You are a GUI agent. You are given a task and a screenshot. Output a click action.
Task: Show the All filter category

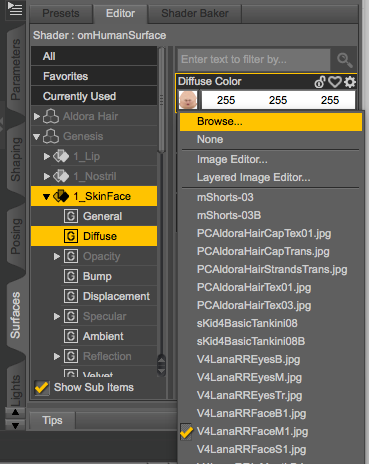pyautogui.click(x=94, y=56)
